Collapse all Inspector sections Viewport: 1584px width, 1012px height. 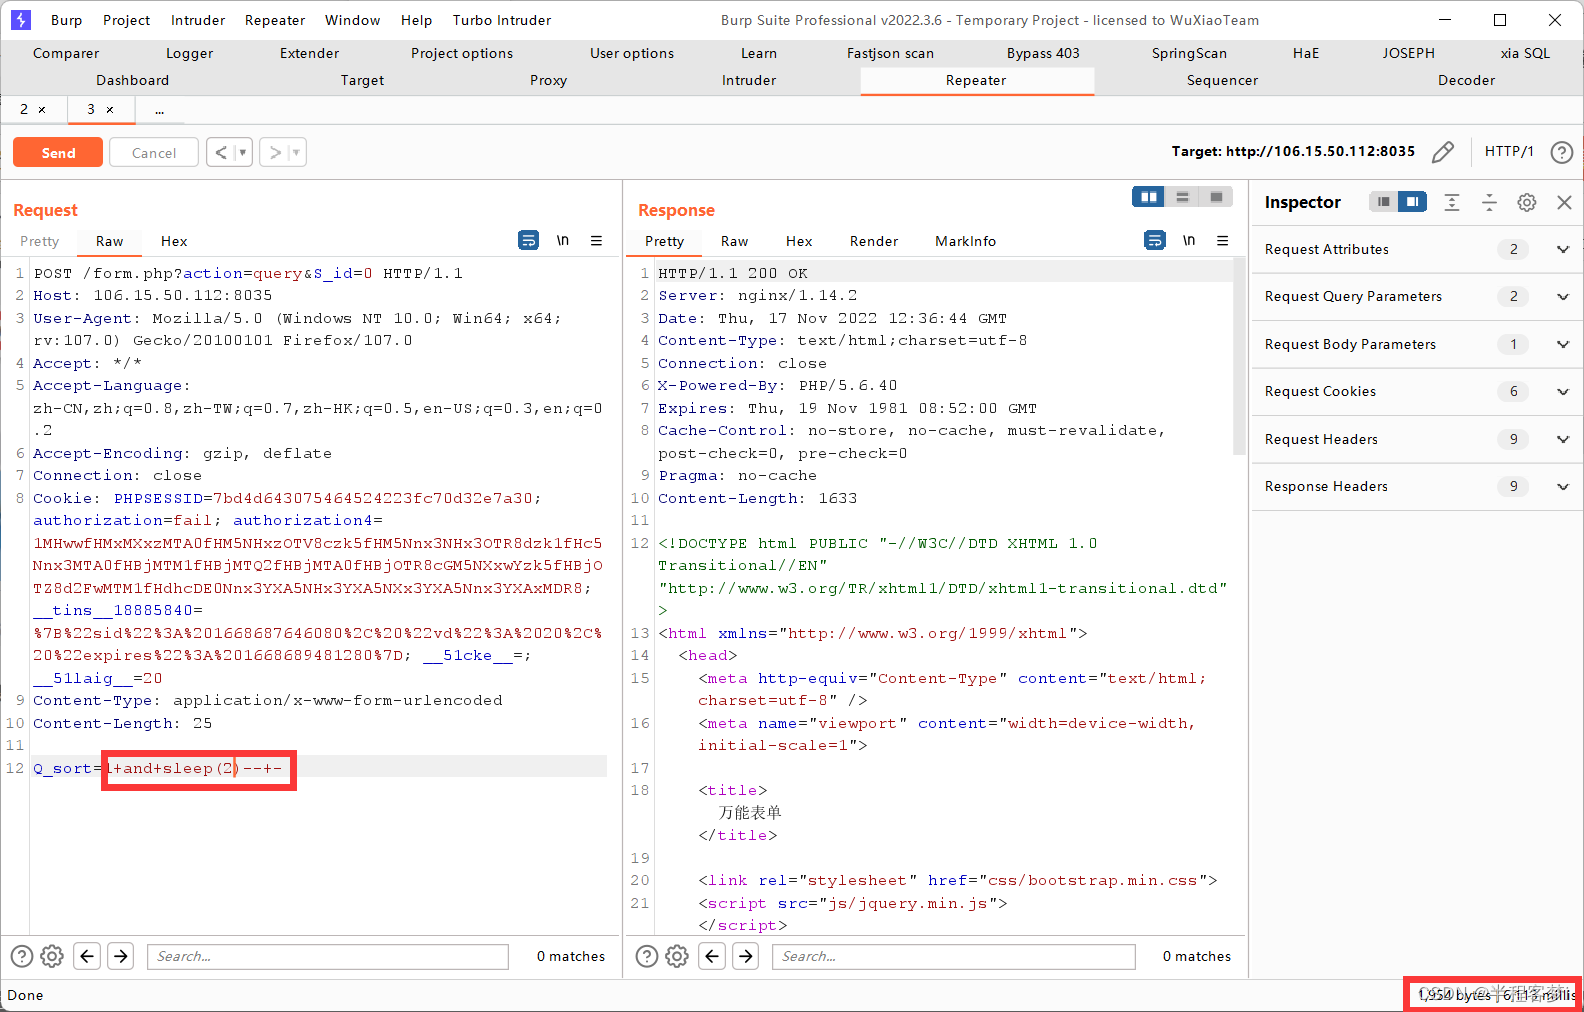(1489, 202)
